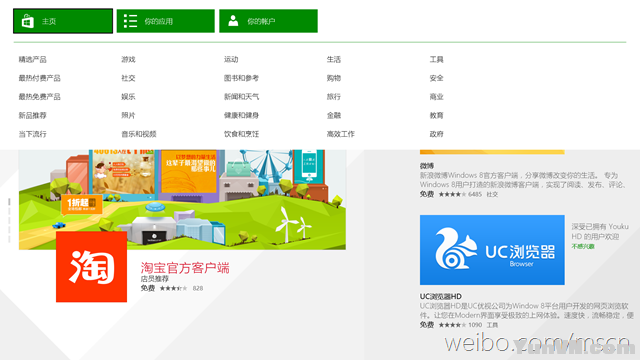This screenshot has width=640, height=360.
Task: Click the Taobao featured banner illustration
Action: coord(182,200)
